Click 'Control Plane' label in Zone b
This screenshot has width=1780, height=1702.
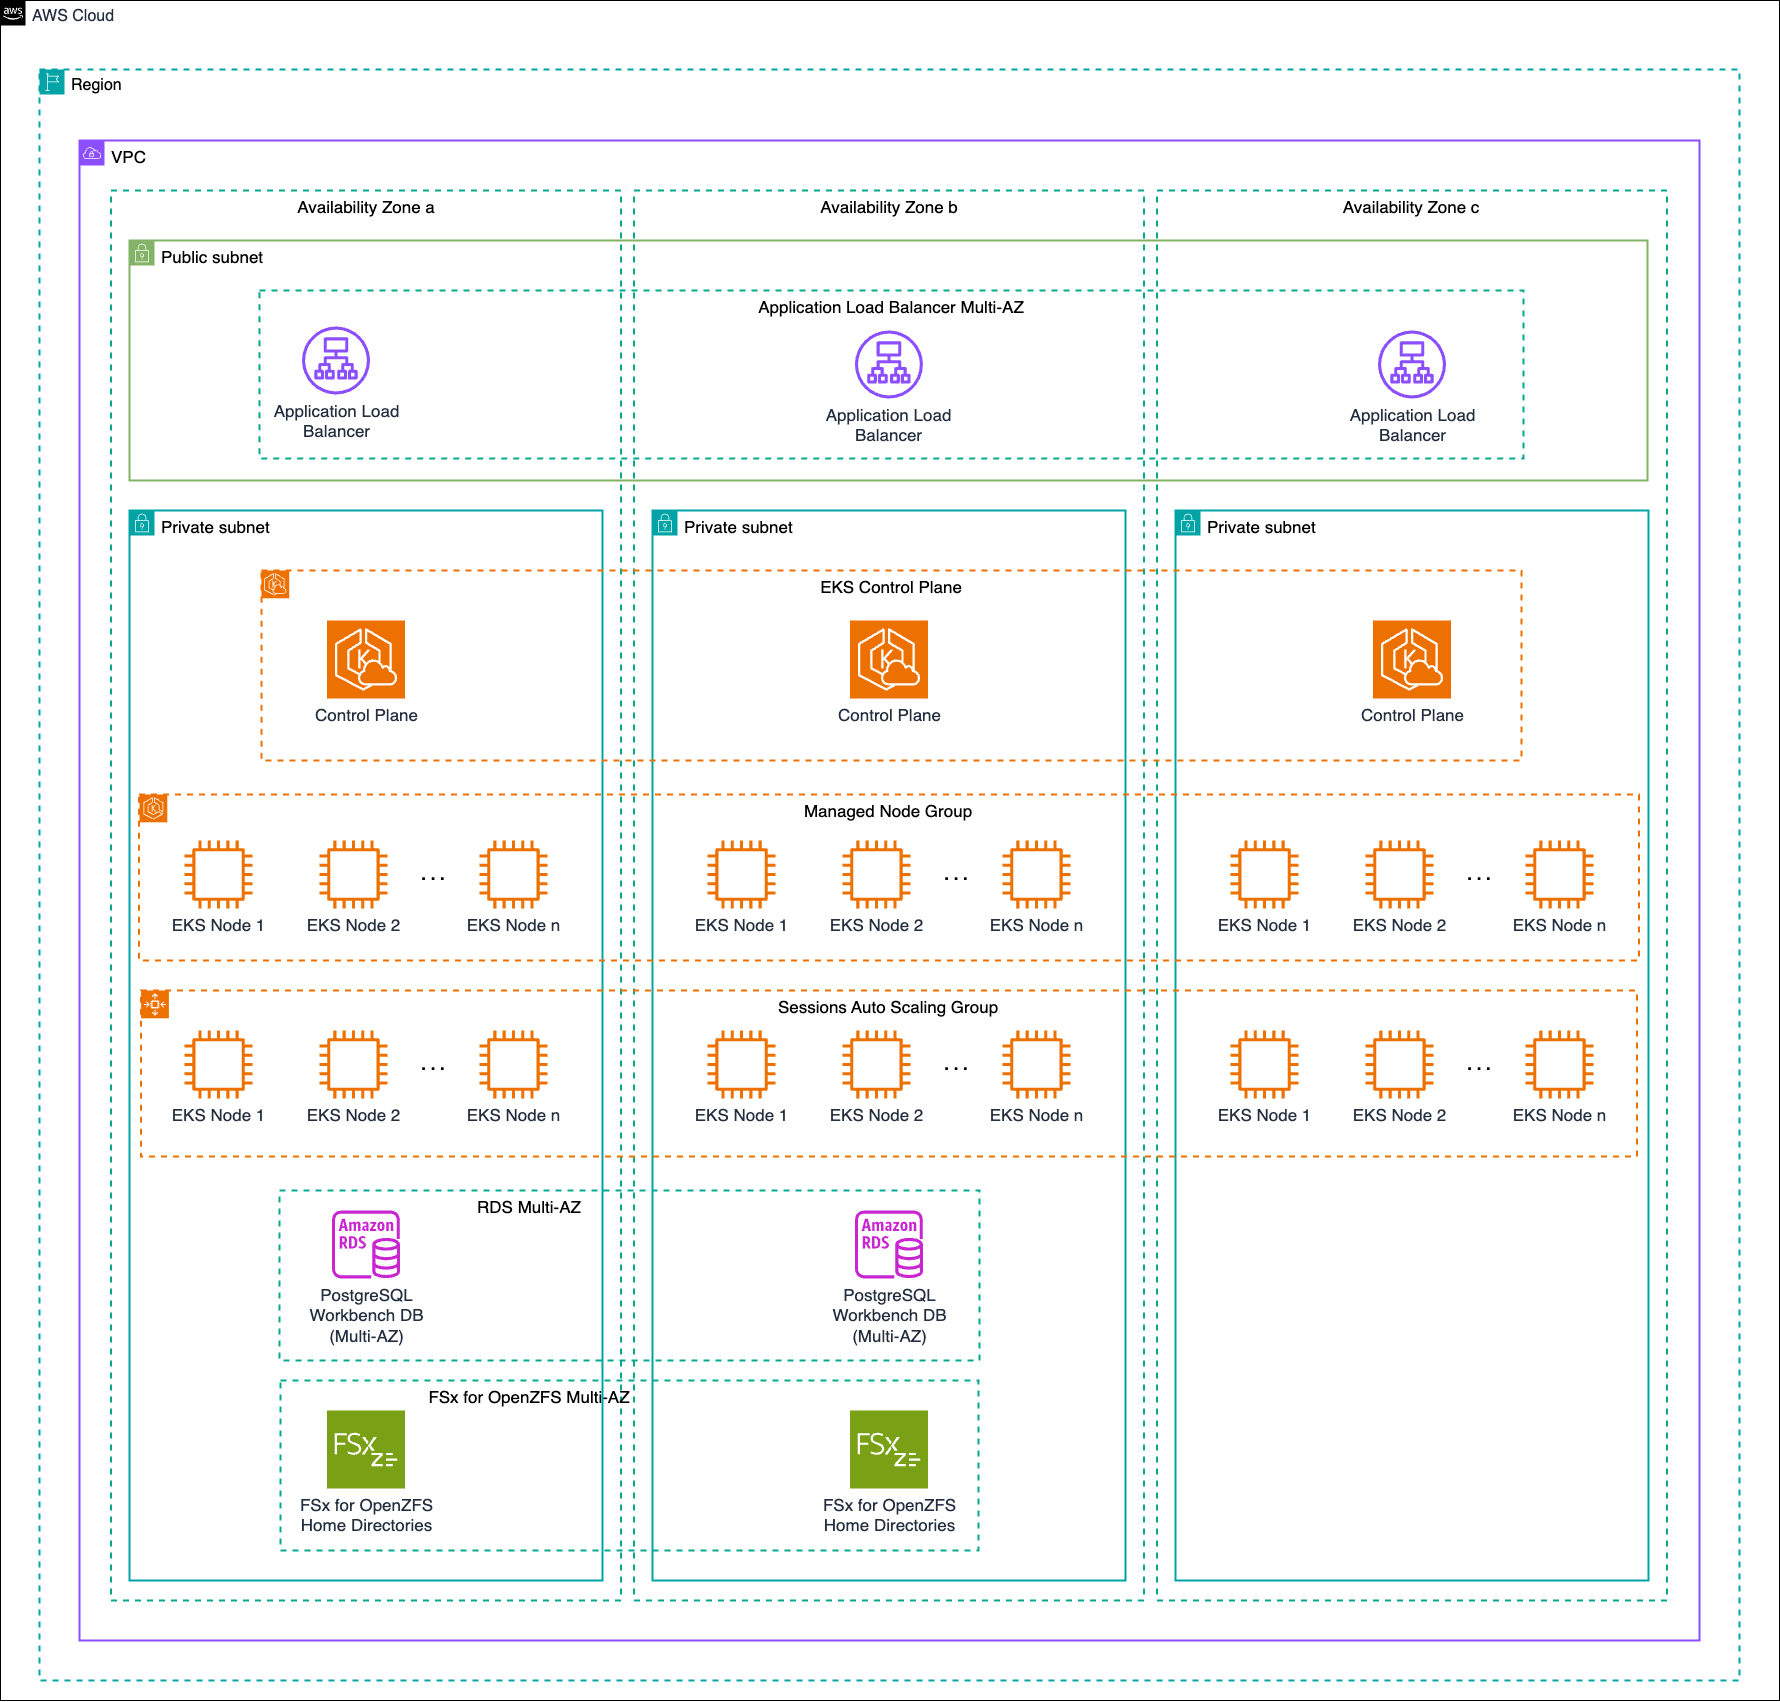coord(889,715)
